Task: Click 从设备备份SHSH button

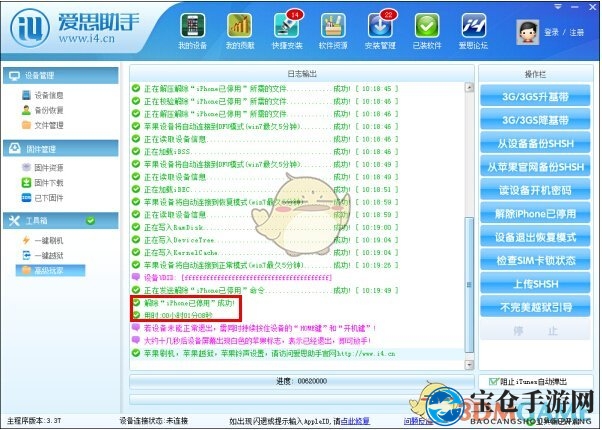Action: pyautogui.click(x=535, y=143)
